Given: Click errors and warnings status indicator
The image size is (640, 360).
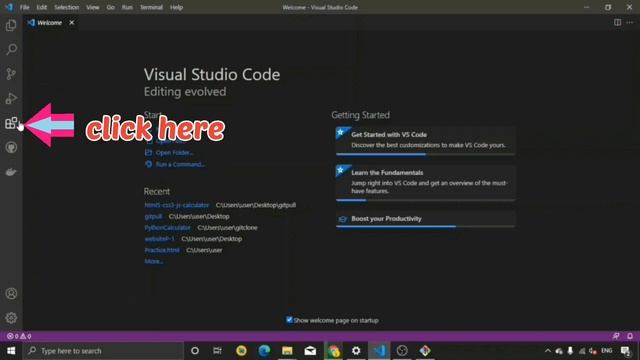Looking at the screenshot, I should pyautogui.click(x=19, y=336).
